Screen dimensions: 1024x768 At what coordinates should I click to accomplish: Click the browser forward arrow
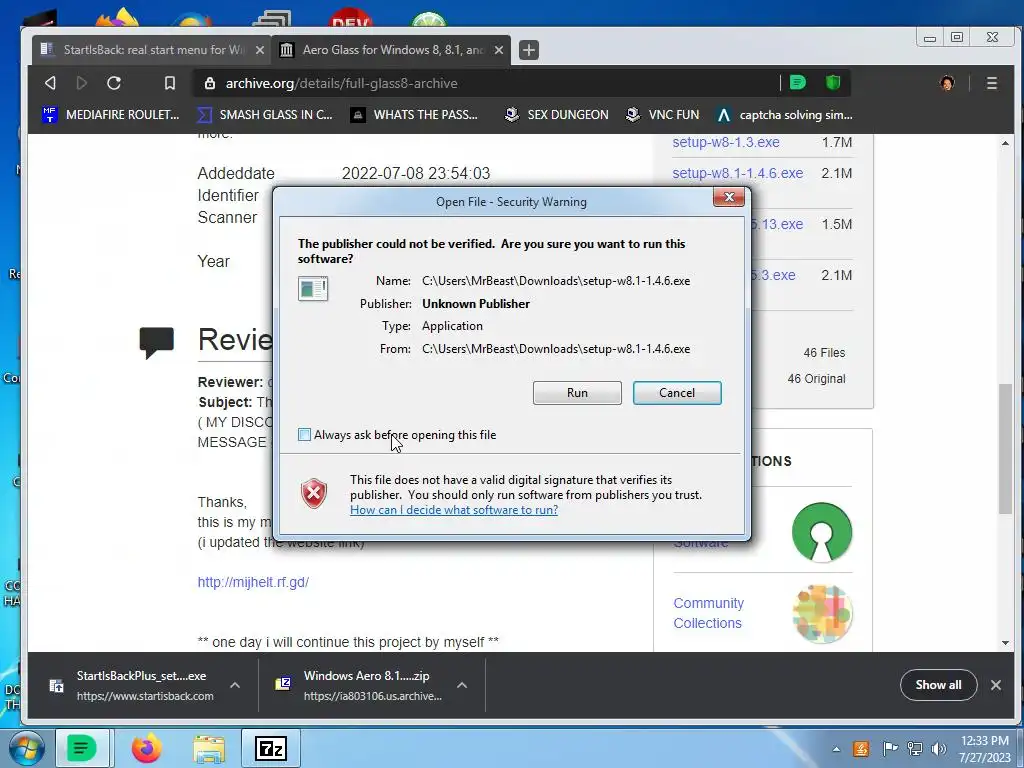click(82, 83)
